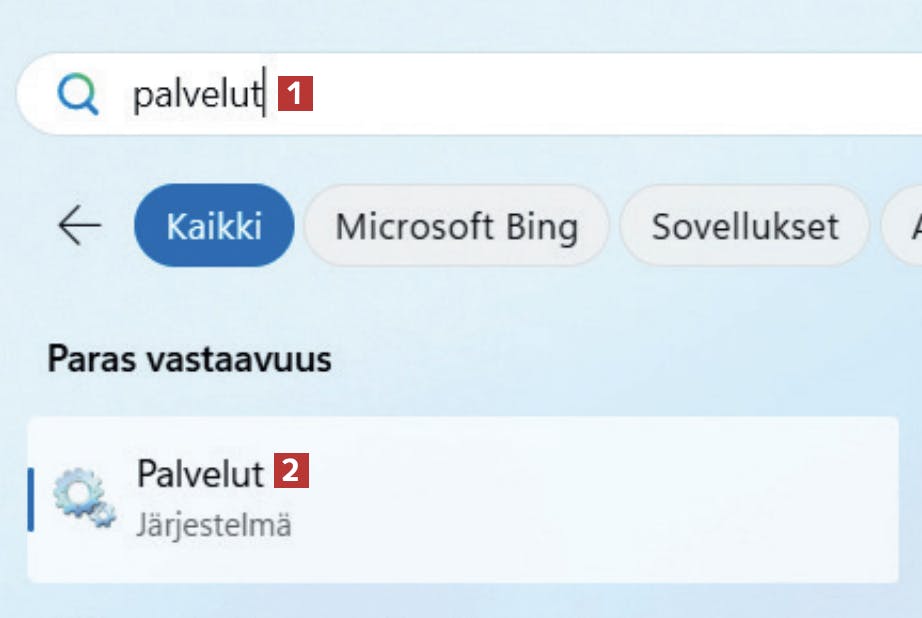Click the red number 2 marker

click(291, 471)
